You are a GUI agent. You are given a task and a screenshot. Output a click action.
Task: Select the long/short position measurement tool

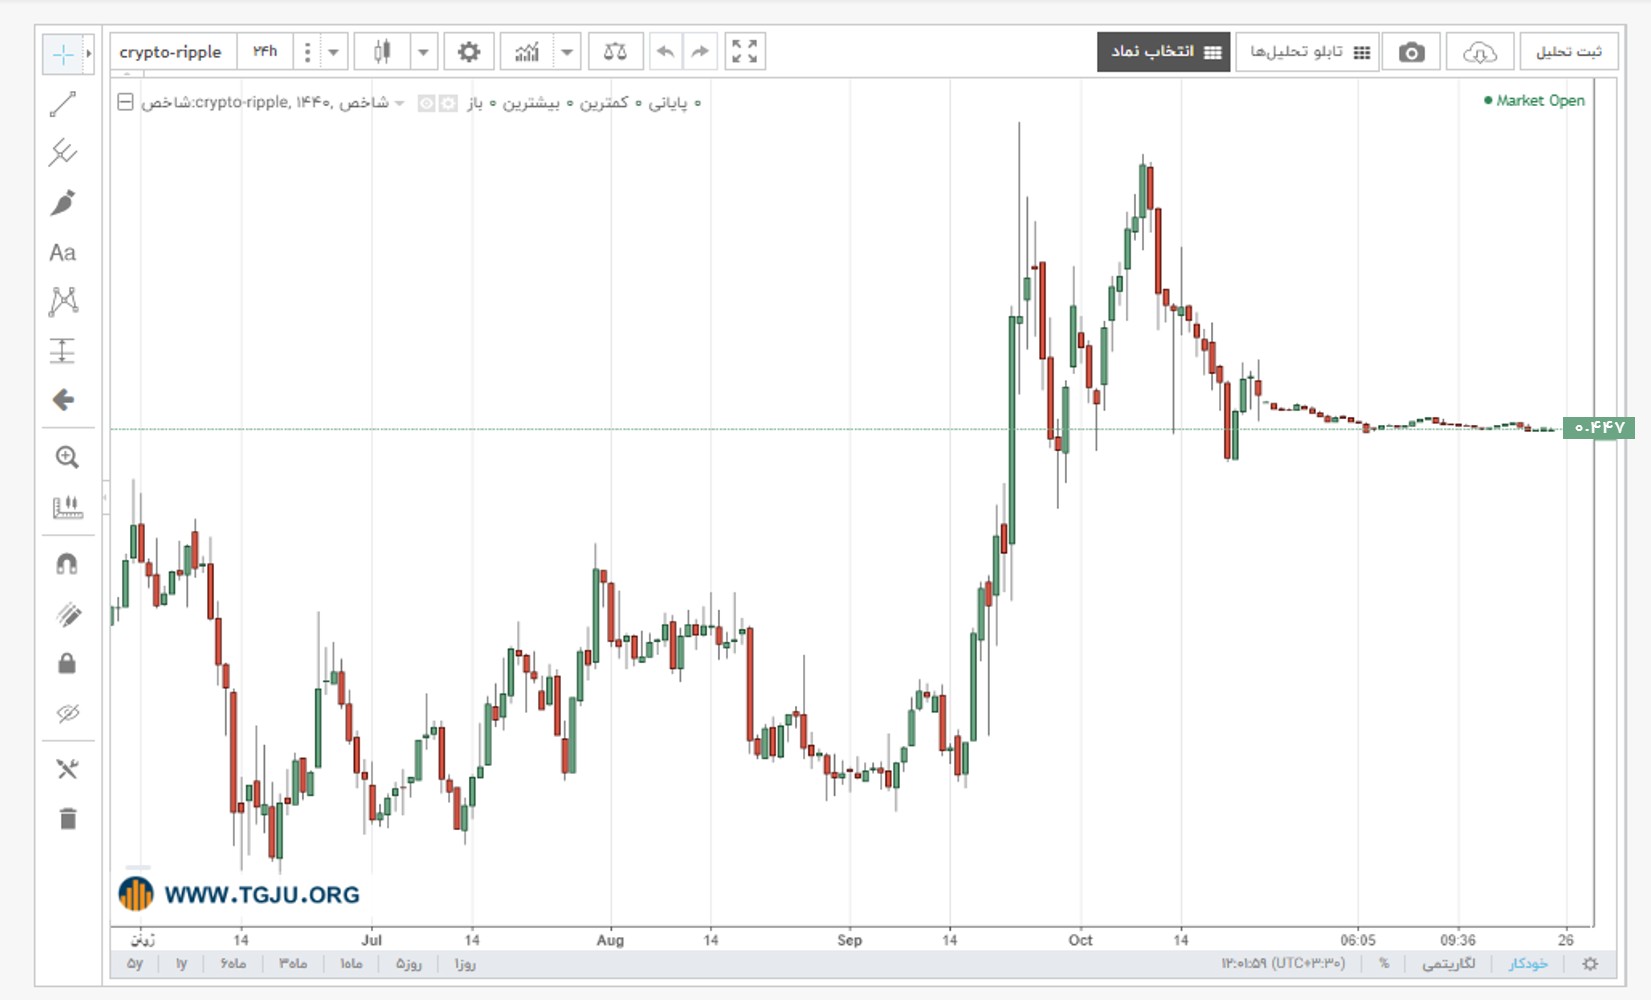point(63,350)
